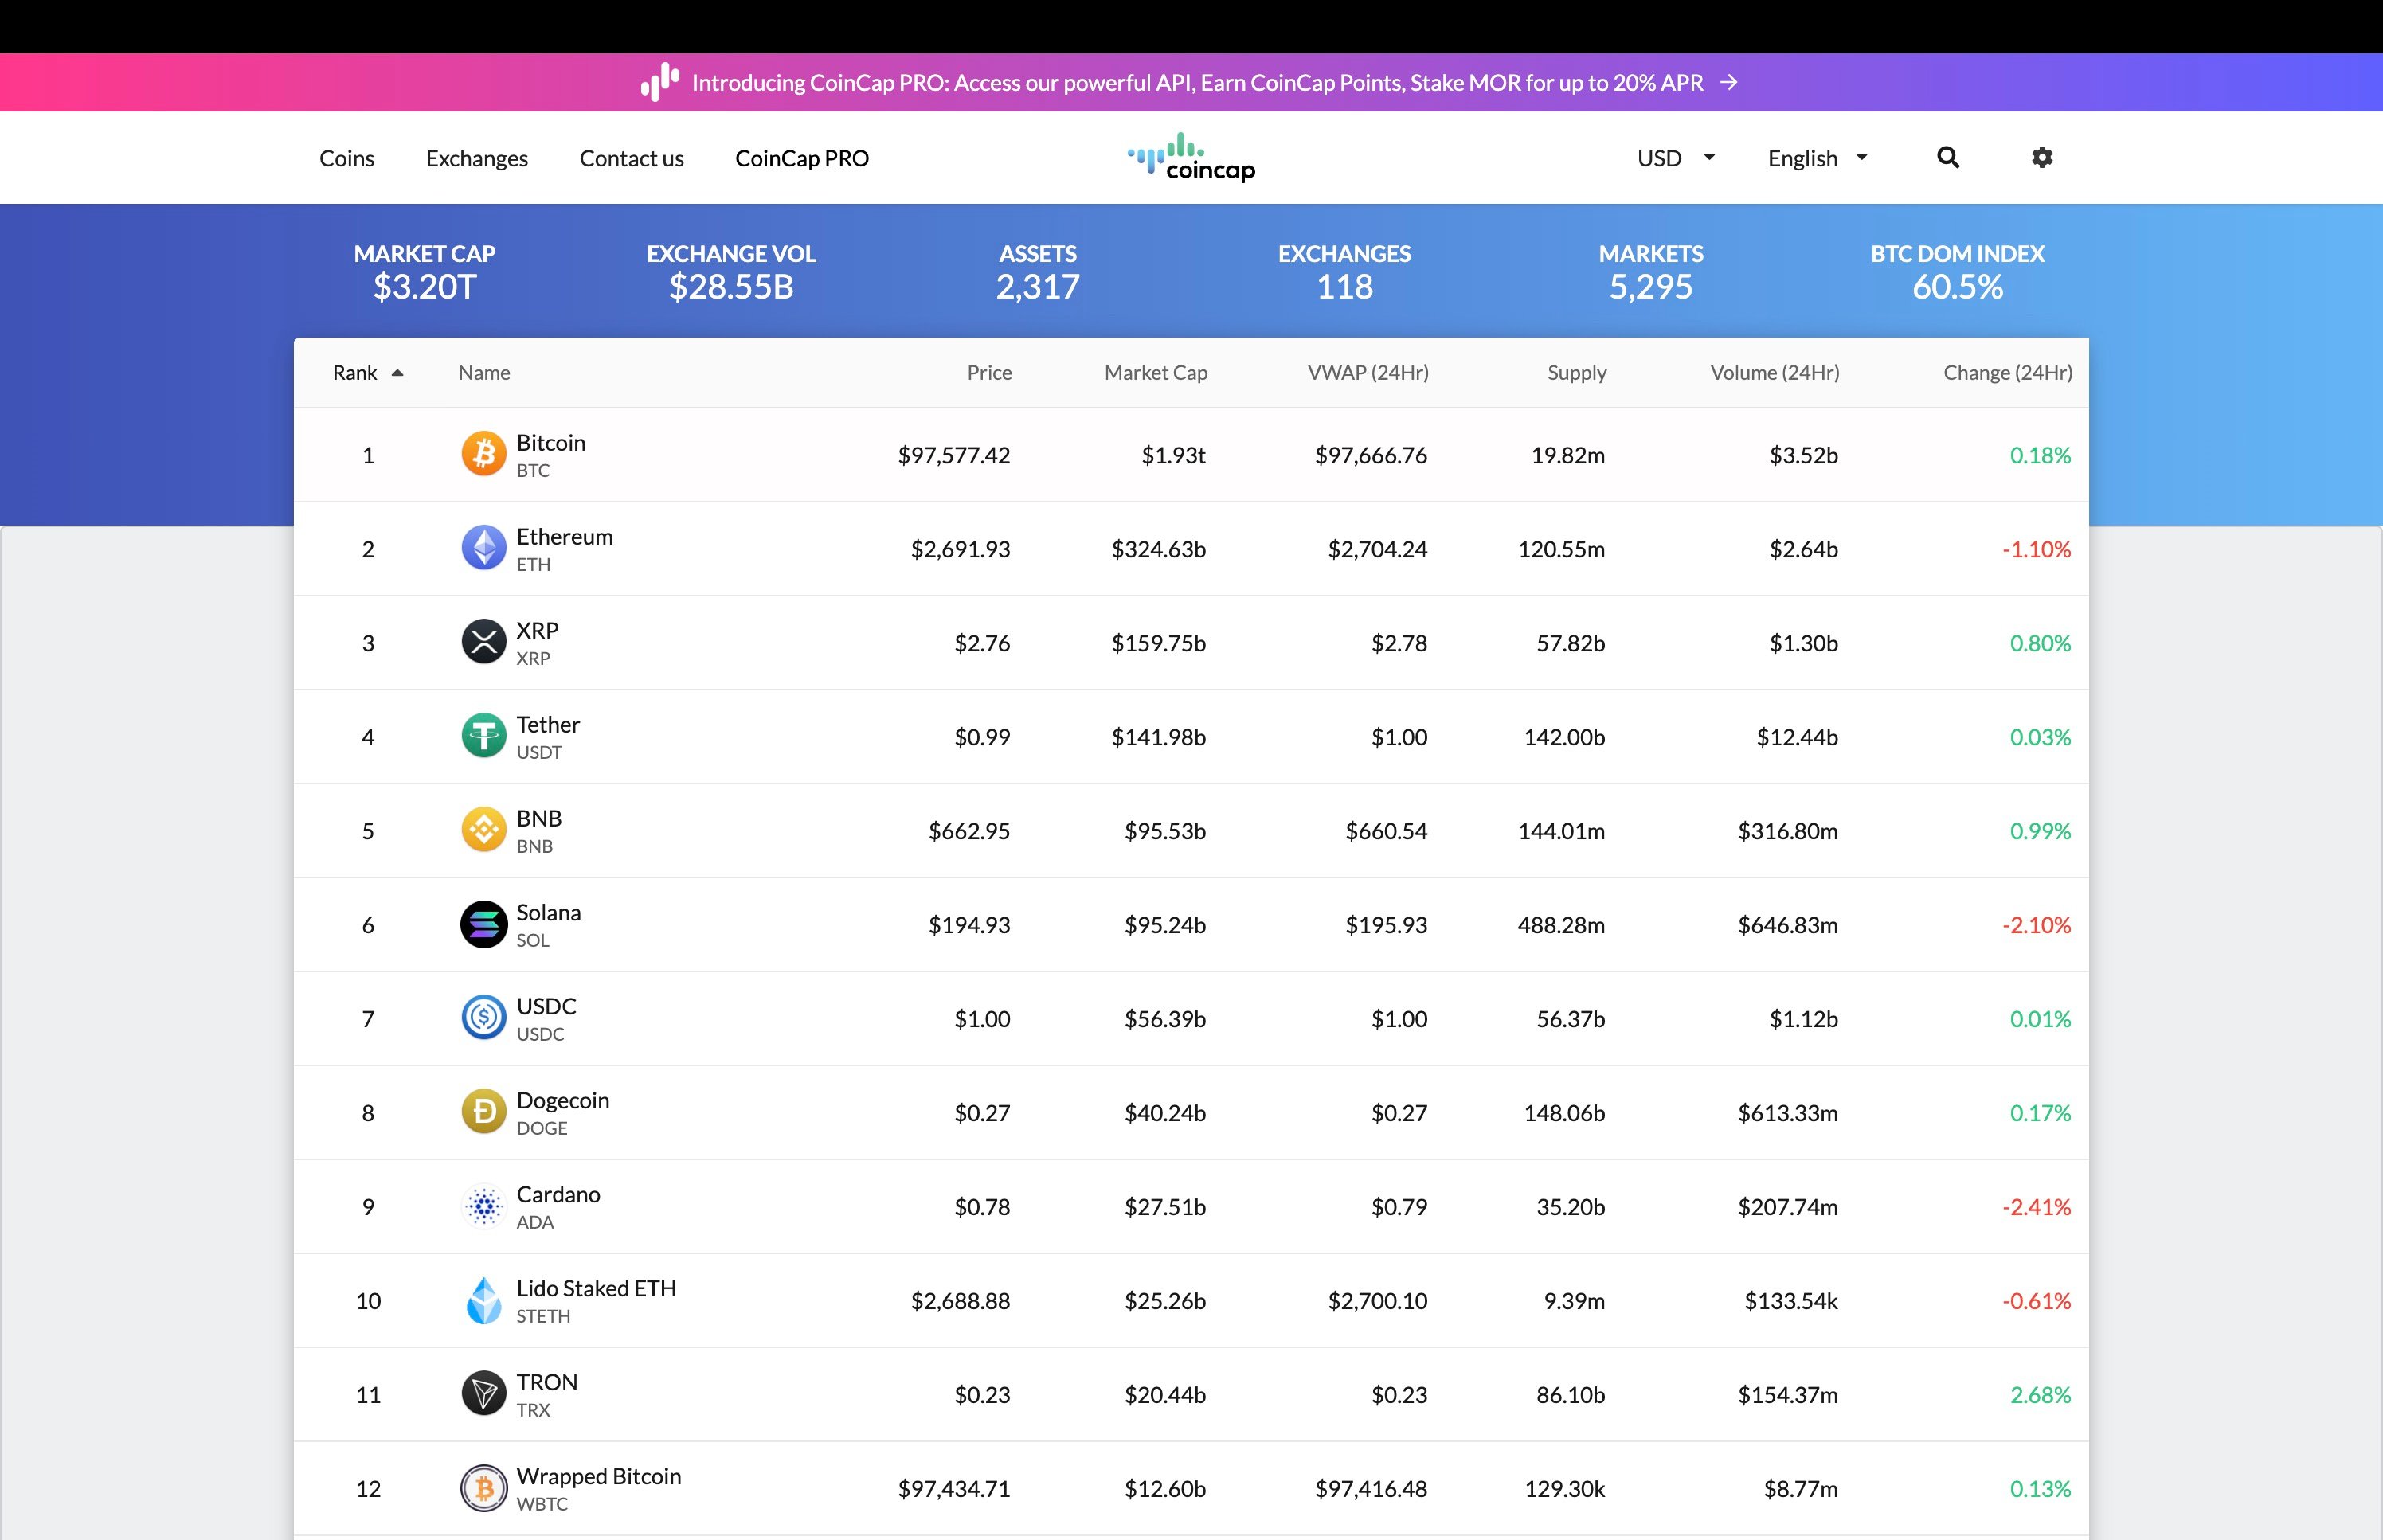Click the BTC DOM INDEX 60.5% stat
The width and height of the screenshot is (2383, 1540).
tap(1958, 272)
